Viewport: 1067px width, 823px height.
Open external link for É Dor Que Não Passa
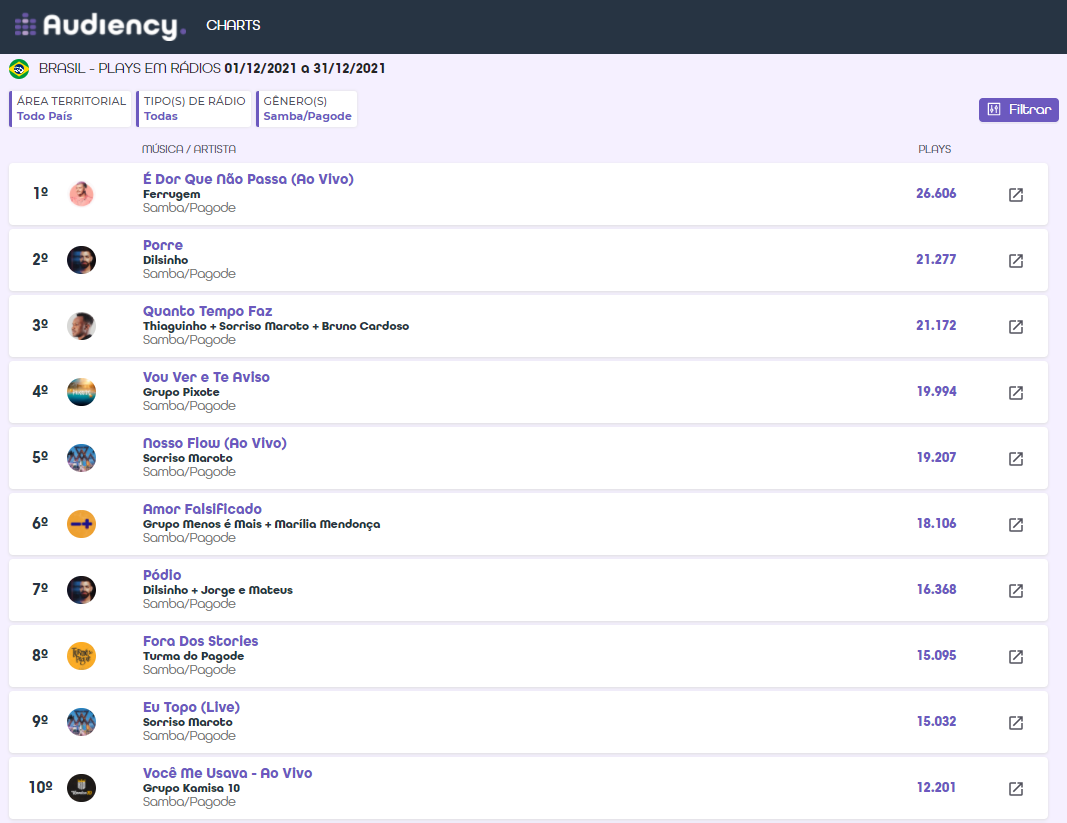pyautogui.click(x=1015, y=195)
